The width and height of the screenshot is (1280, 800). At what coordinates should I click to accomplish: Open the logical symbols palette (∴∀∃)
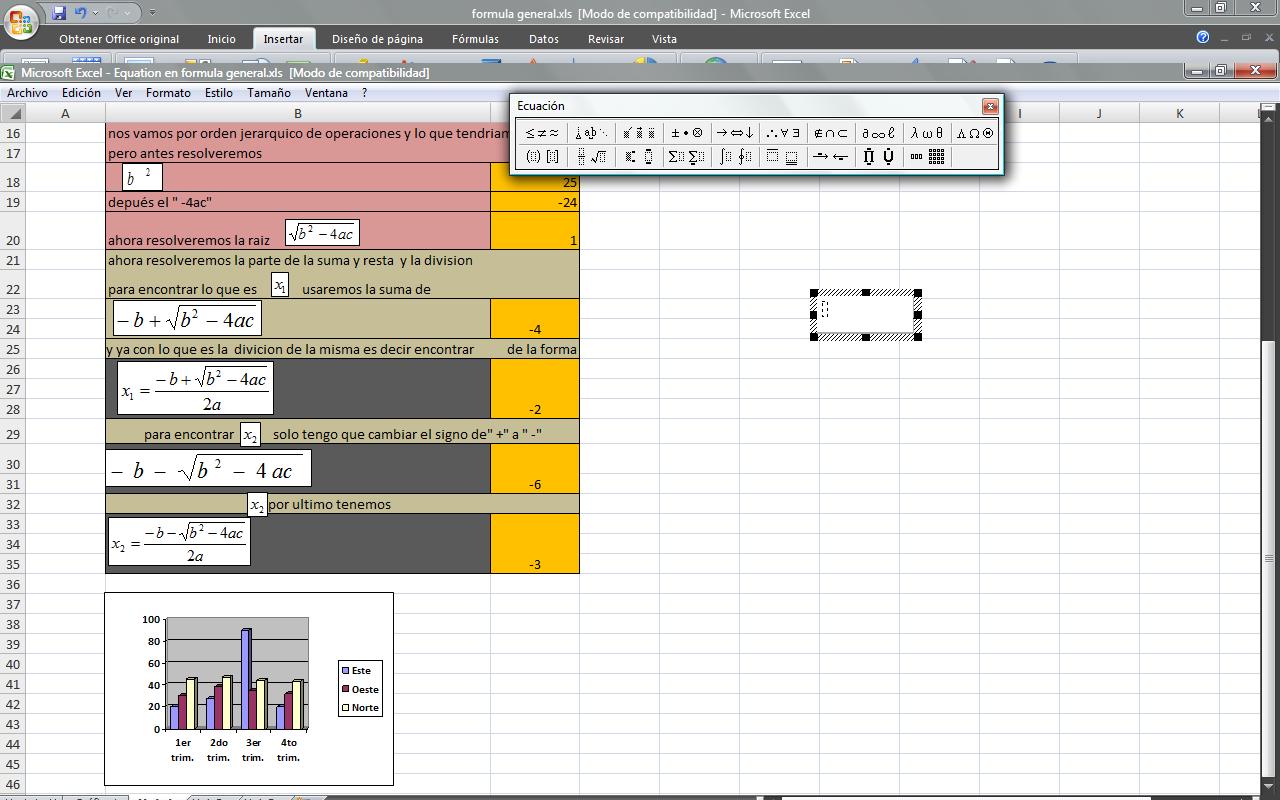[x=783, y=133]
